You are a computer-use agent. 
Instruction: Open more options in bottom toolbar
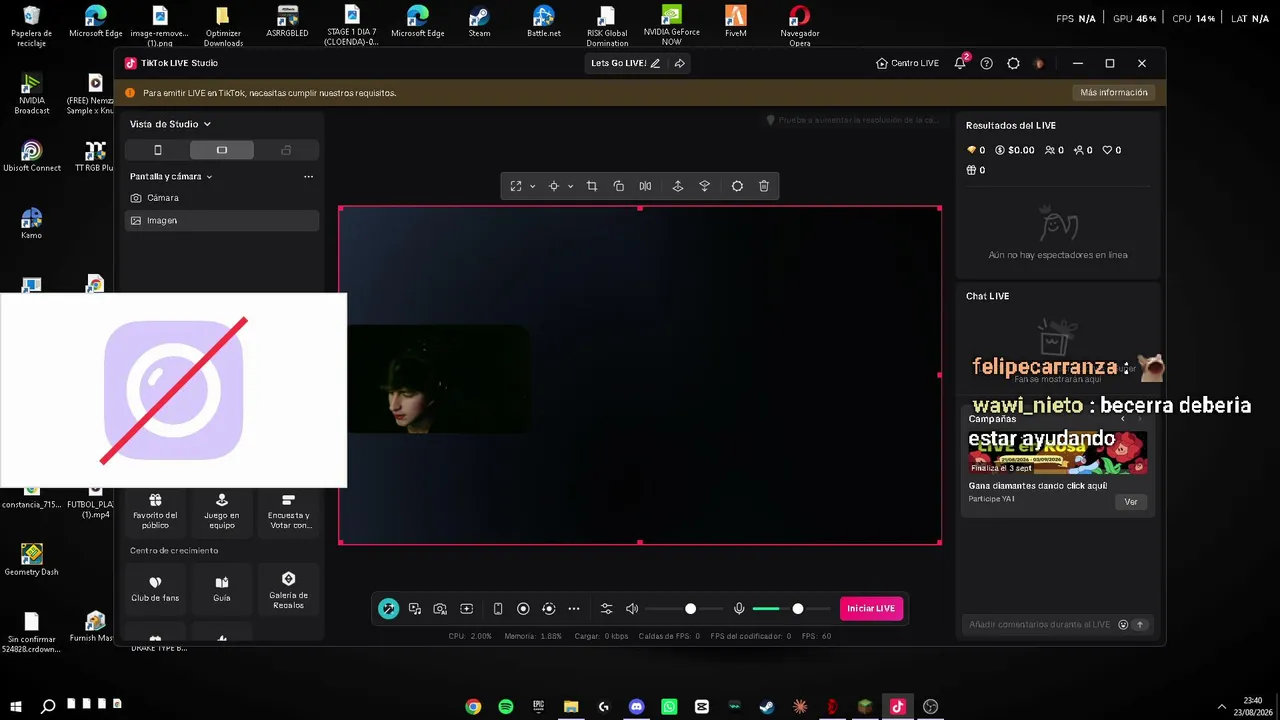(574, 608)
